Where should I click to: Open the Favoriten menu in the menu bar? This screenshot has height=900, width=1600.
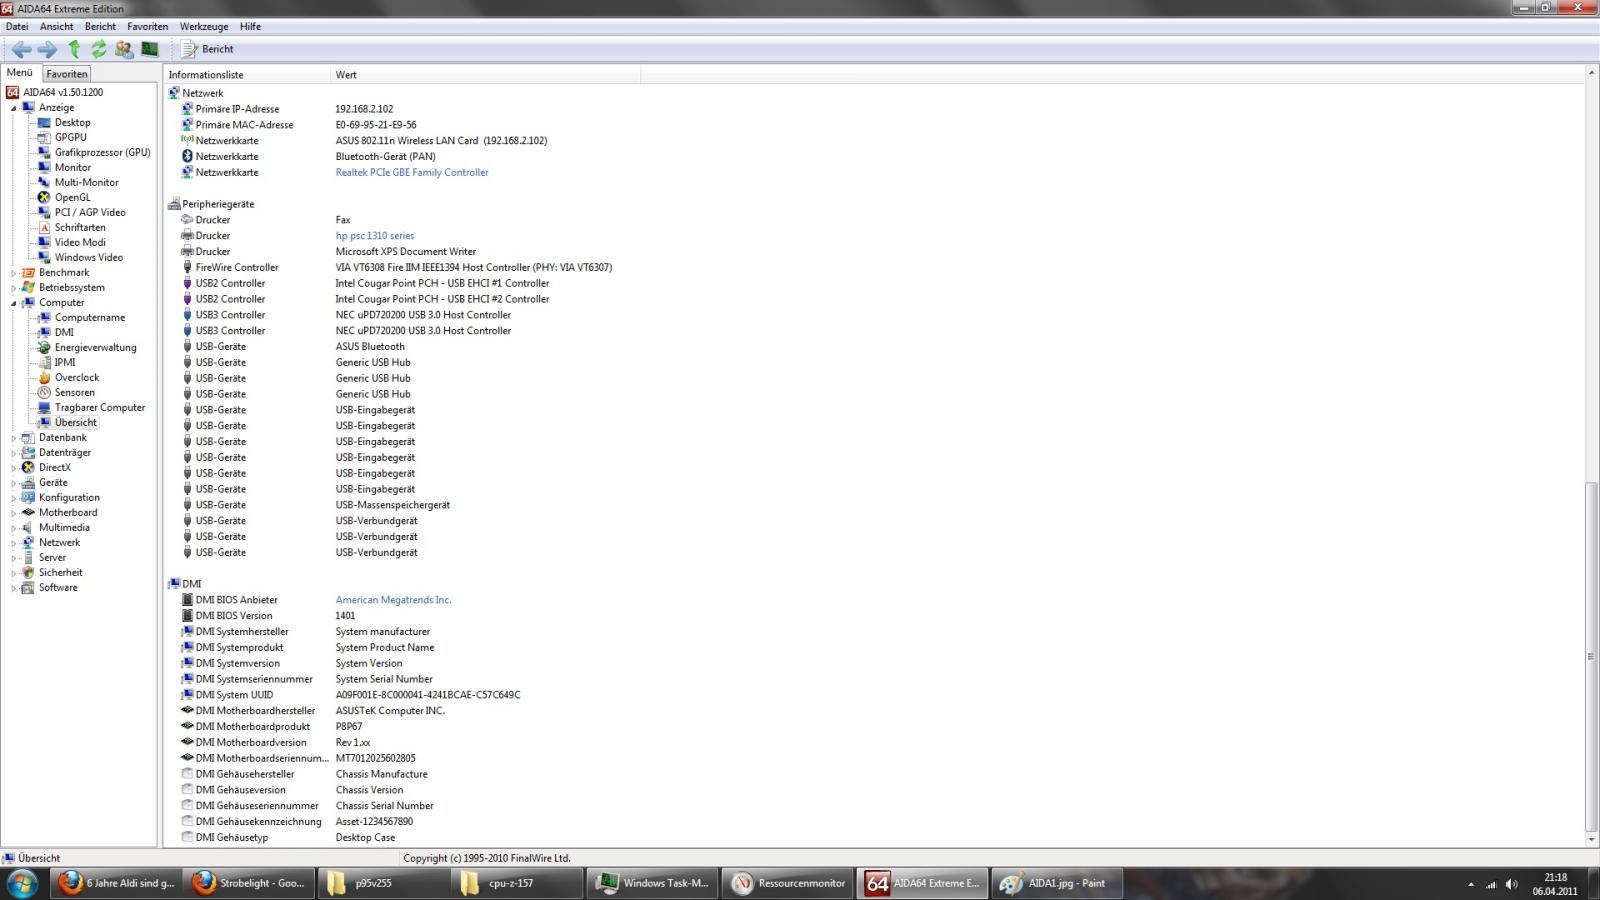pyautogui.click(x=147, y=27)
